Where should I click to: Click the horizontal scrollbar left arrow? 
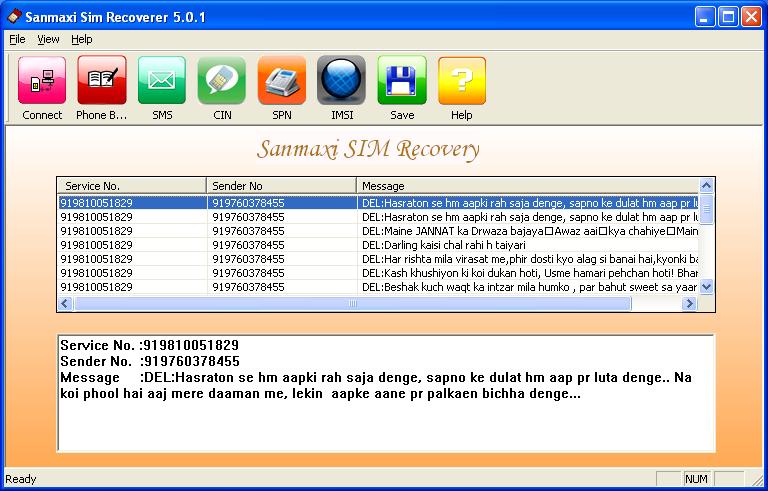[x=65, y=303]
